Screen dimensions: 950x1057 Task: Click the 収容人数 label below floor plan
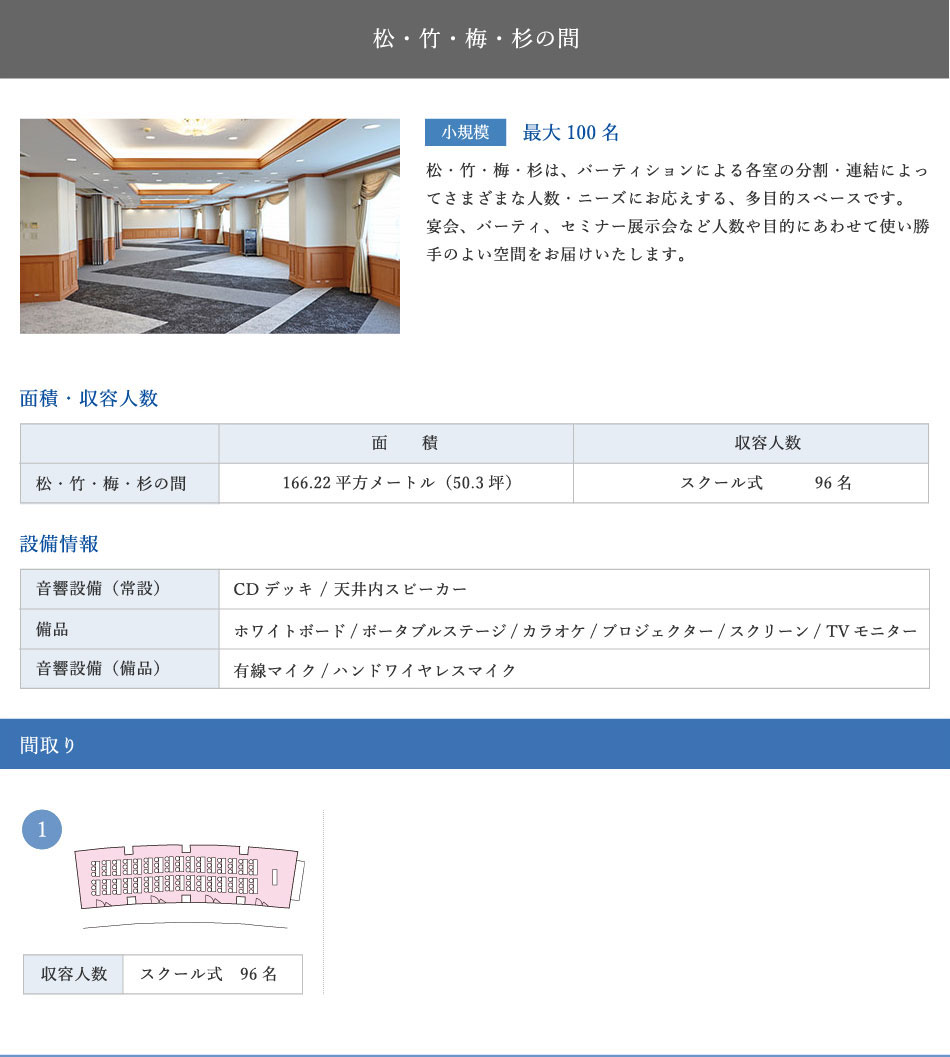[74, 974]
